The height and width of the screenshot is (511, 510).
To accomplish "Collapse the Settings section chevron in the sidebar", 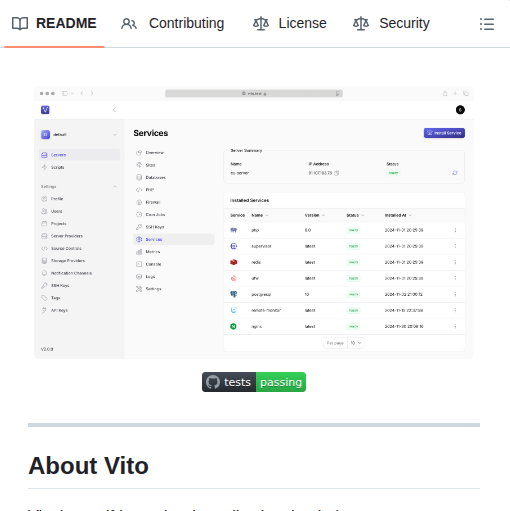I will tap(114, 186).
